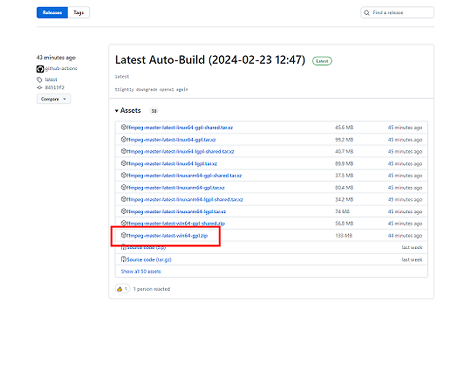Click the 34.2 MB size value
Viewport: 470px width, 392px height.
click(344, 200)
